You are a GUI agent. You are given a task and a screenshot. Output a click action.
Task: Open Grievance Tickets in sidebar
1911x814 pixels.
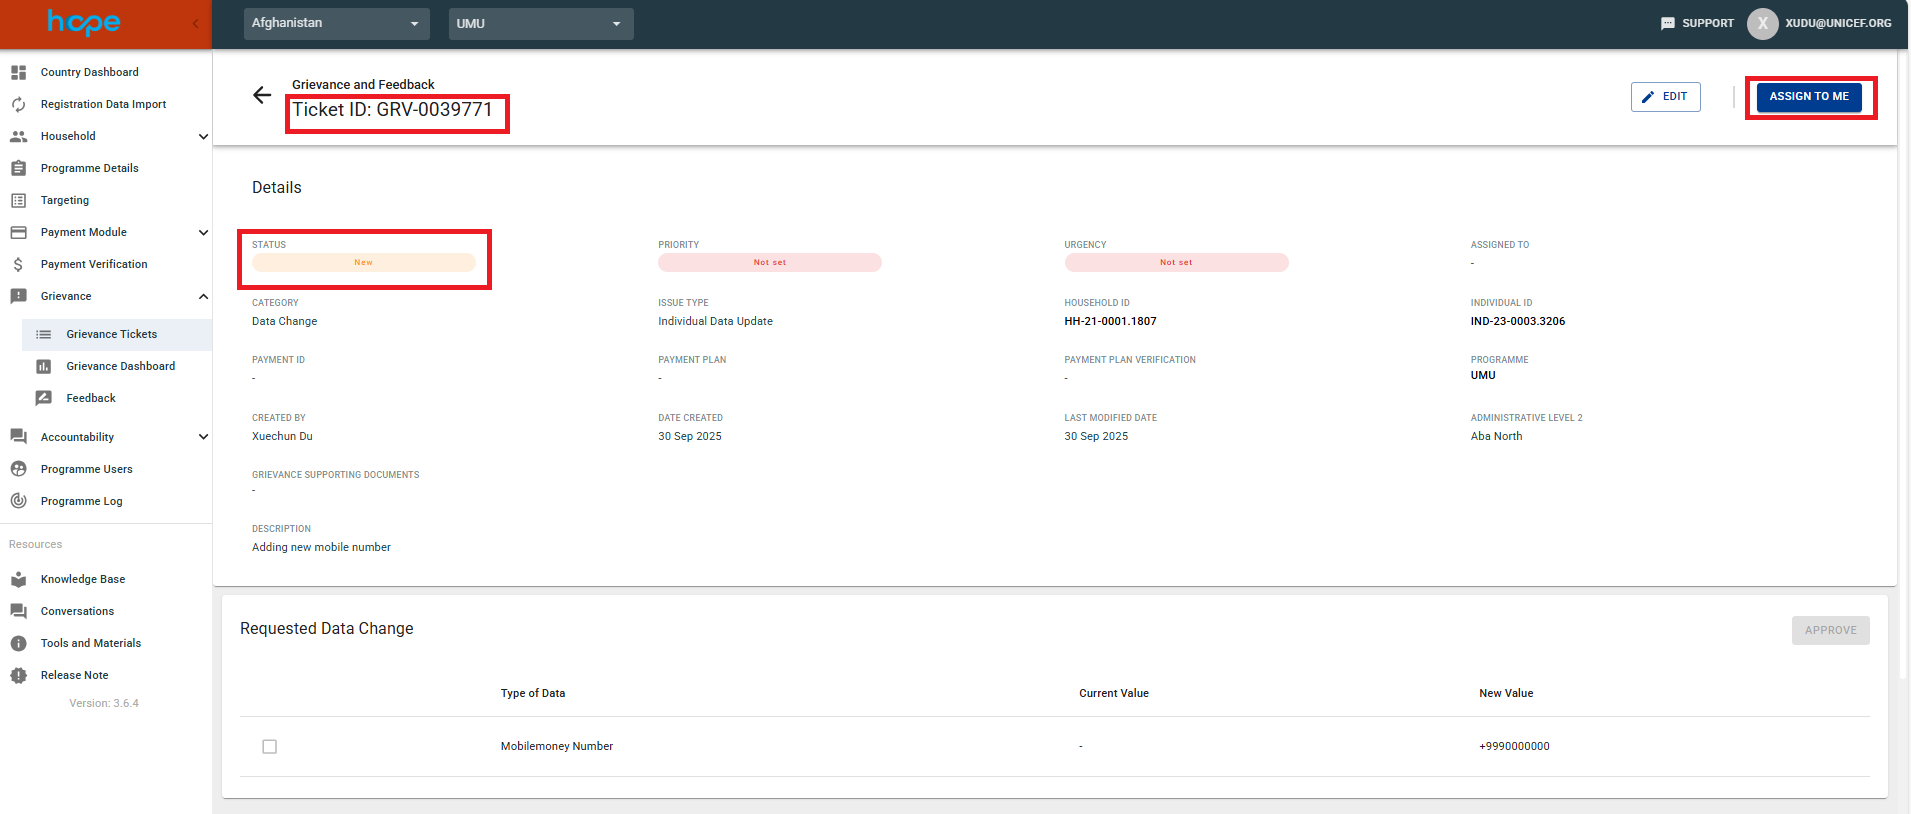[x=111, y=334]
